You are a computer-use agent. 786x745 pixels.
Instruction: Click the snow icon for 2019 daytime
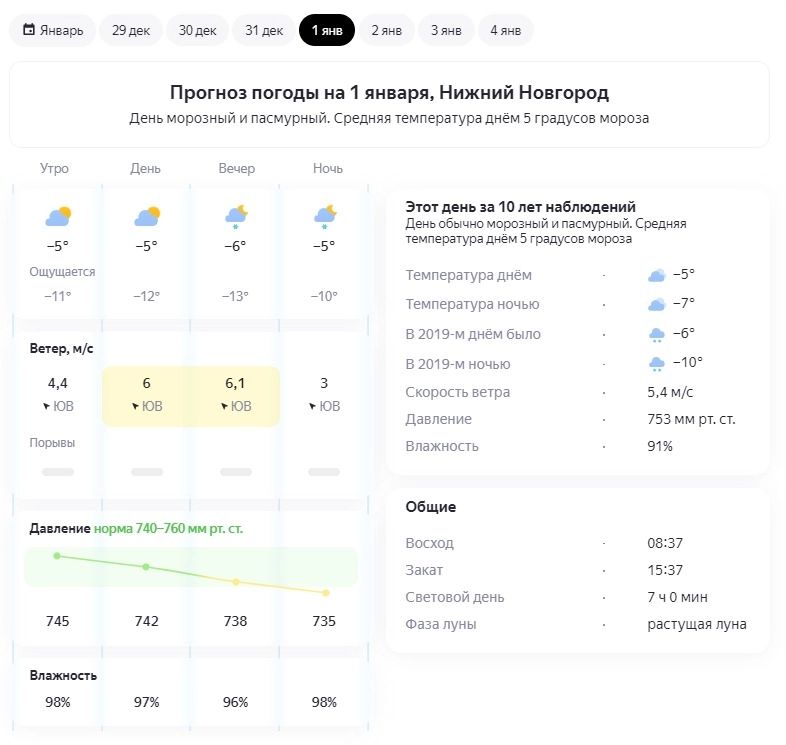(657, 334)
